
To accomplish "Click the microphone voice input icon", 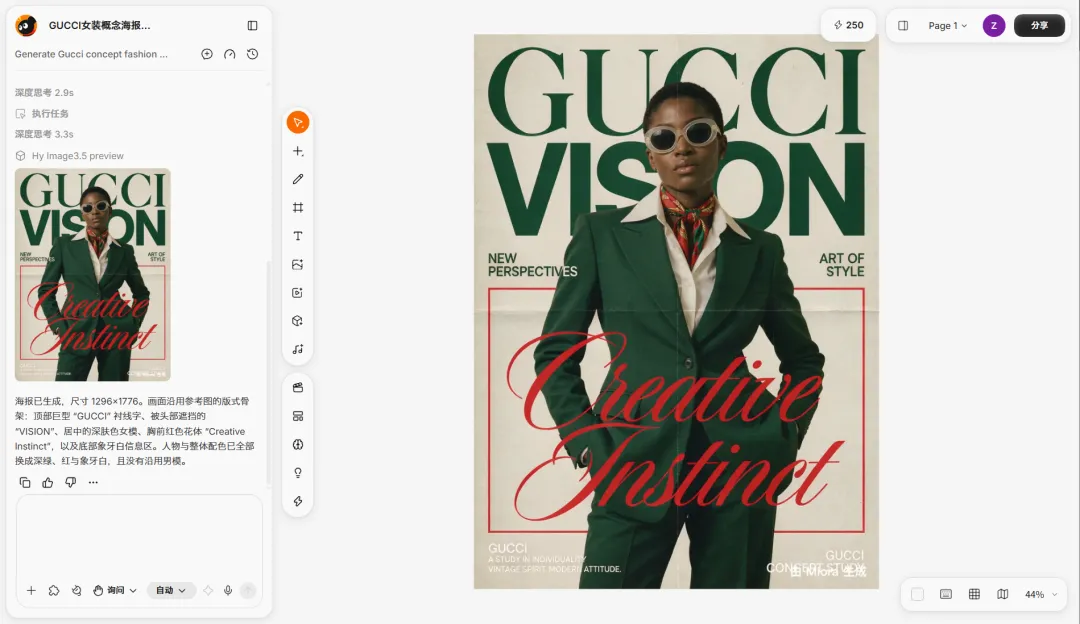I will [x=228, y=590].
